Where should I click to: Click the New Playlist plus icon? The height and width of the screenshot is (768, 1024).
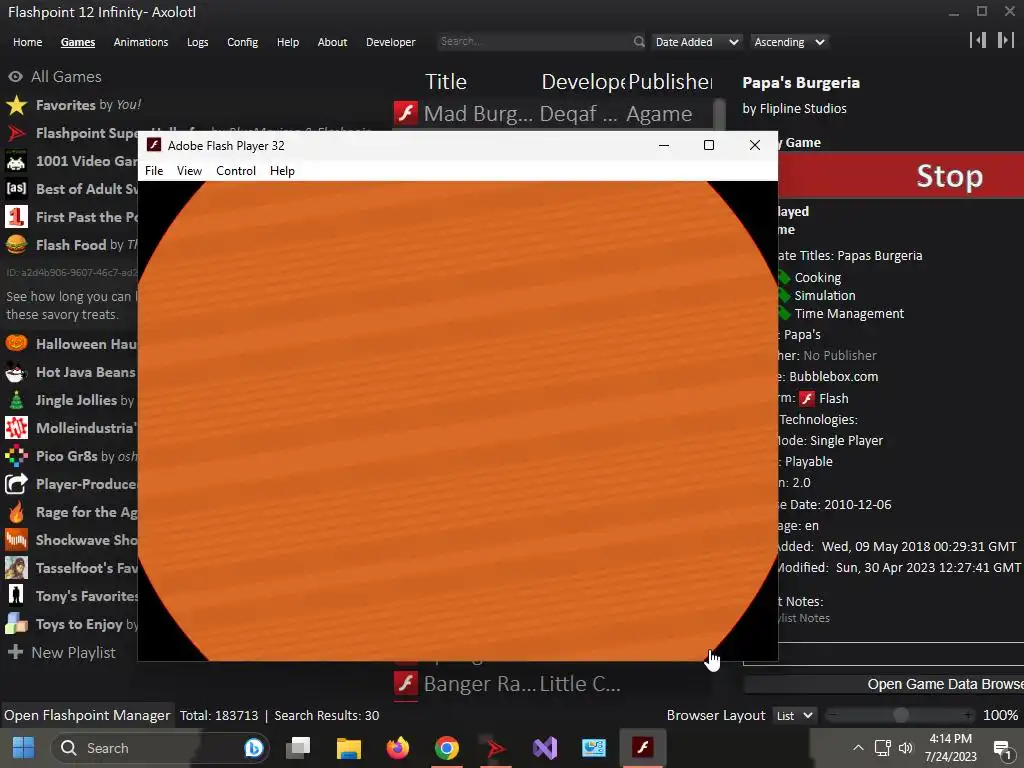15,652
